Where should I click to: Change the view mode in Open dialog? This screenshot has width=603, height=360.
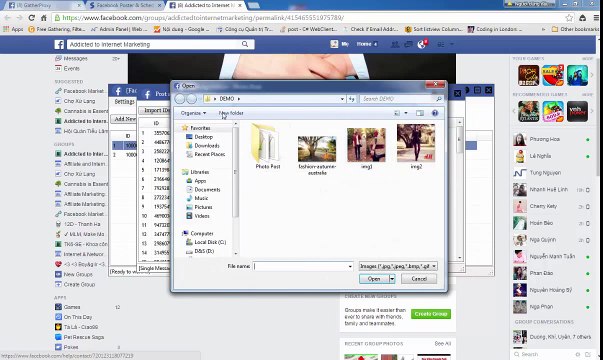397,113
